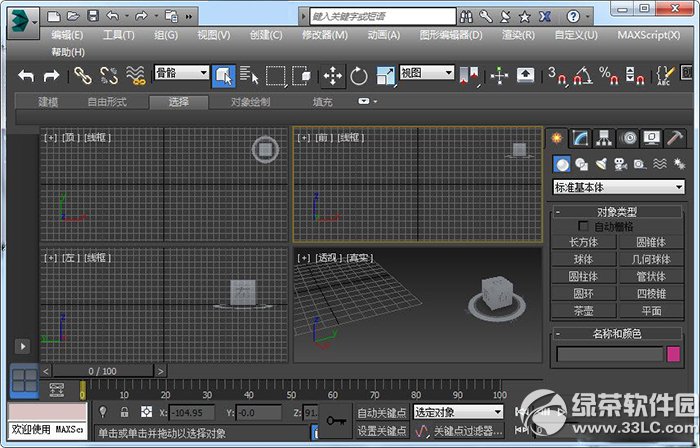This screenshot has height=448, width=700.
Task: Activate the Select and Rotate tool
Action: [358, 76]
